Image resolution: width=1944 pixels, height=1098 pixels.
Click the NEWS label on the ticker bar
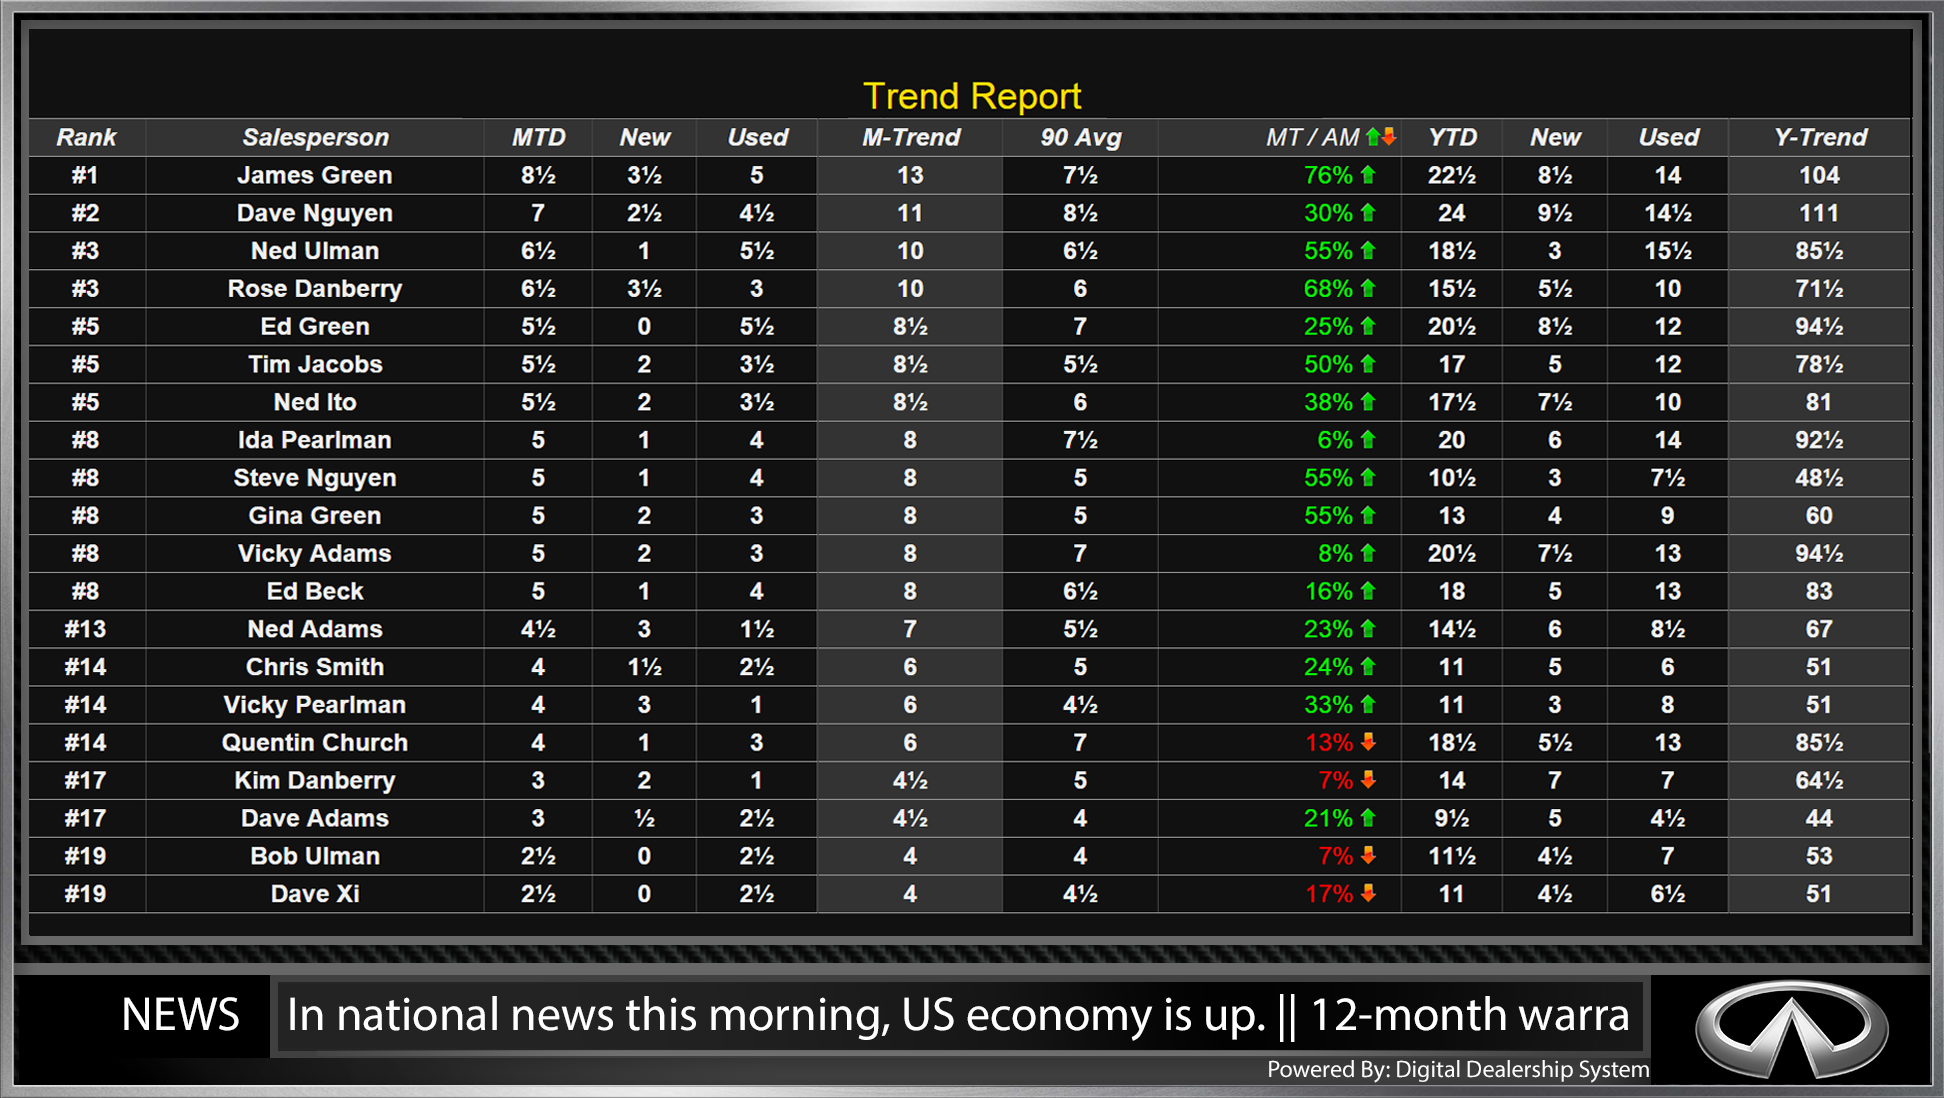click(180, 1015)
